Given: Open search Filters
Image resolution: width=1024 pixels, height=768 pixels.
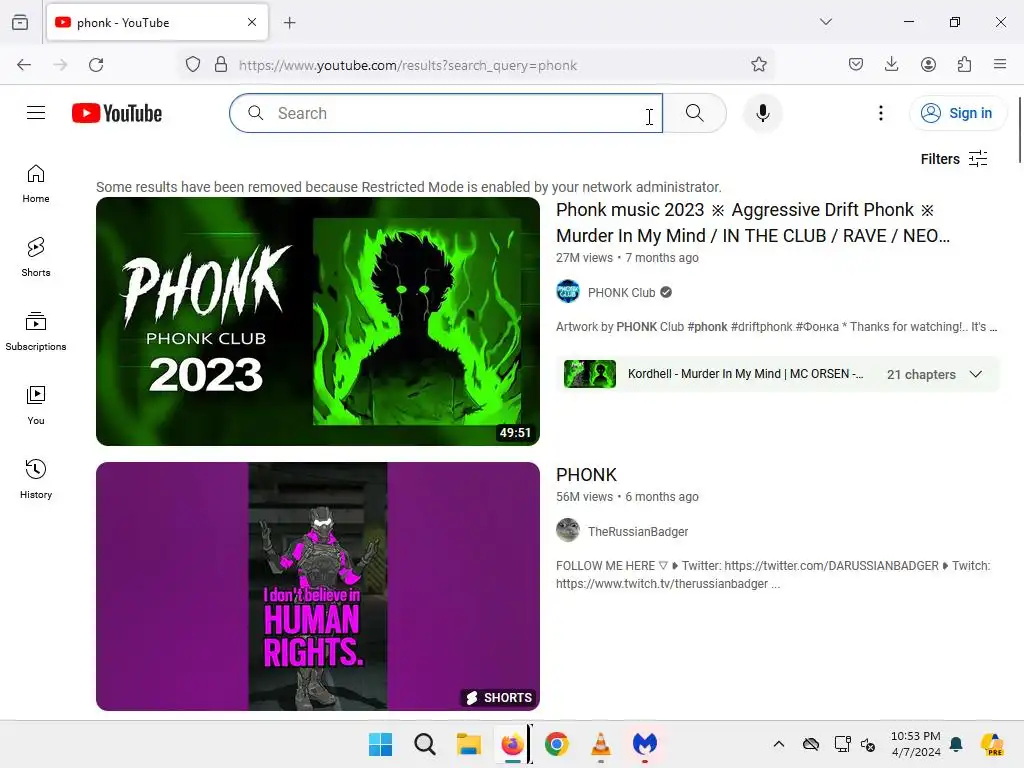Looking at the screenshot, I should (x=954, y=159).
